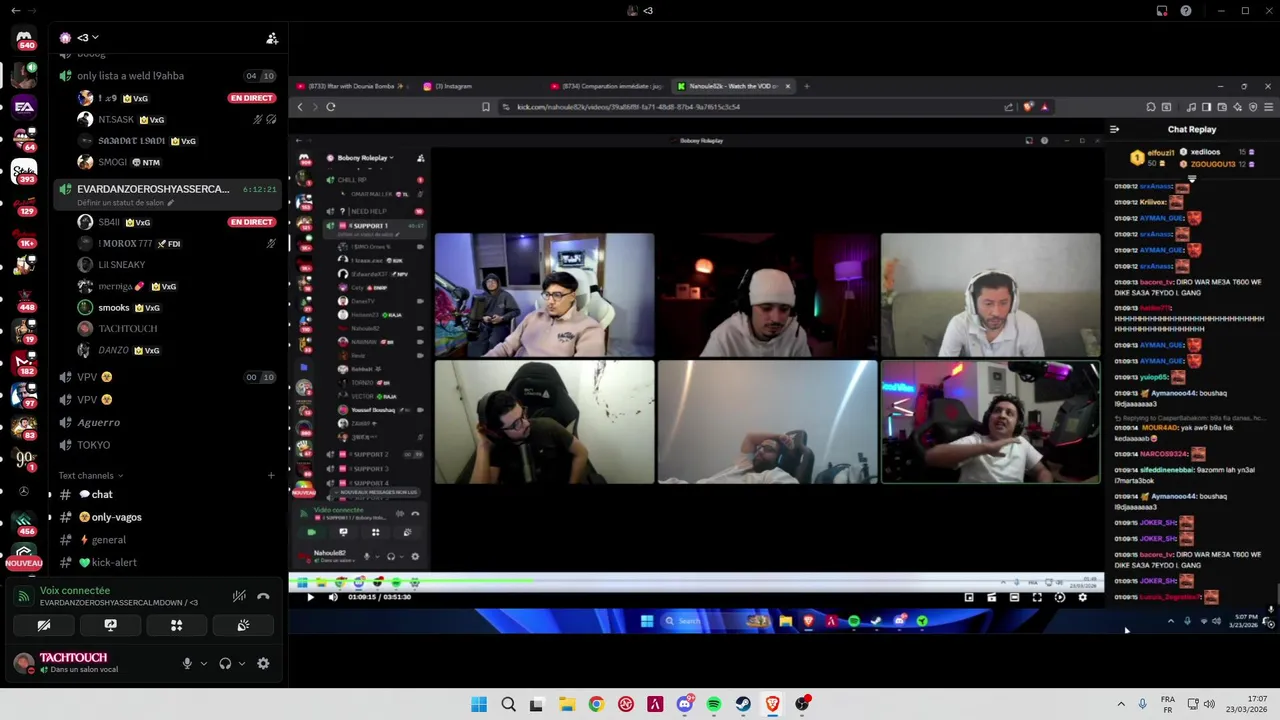Click the top-right Discord help icon
The image size is (1280, 720).
1186,11
